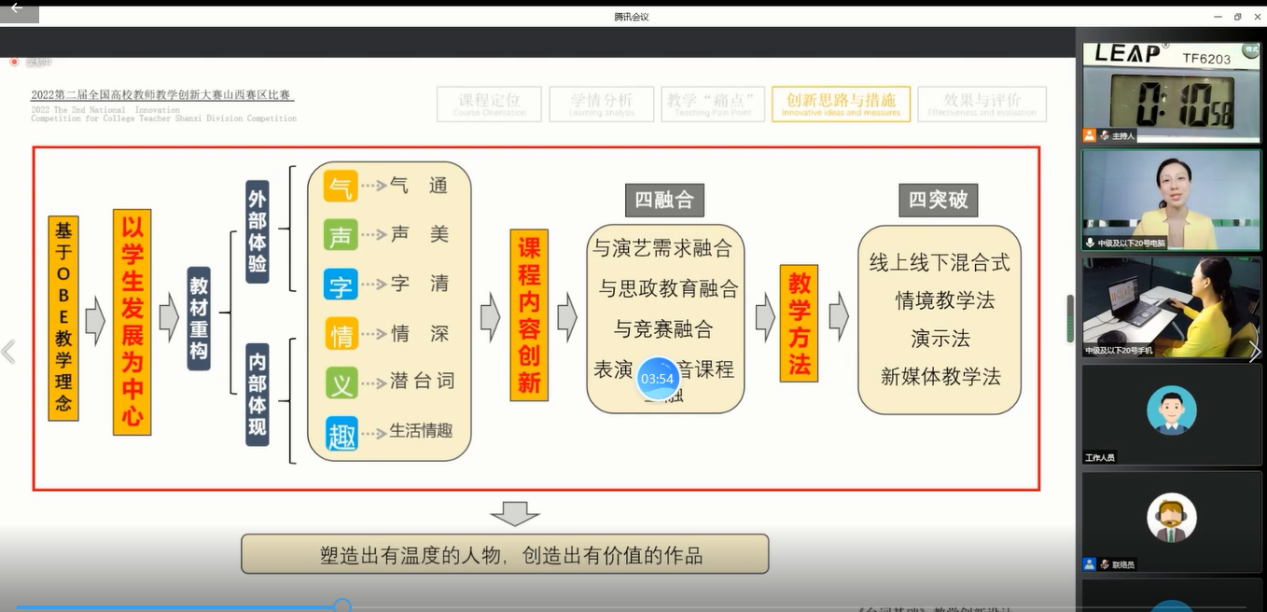Screen dimensions: 1267x612
Task: Click the blue person badge beside 联络员
Action: 1090,564
